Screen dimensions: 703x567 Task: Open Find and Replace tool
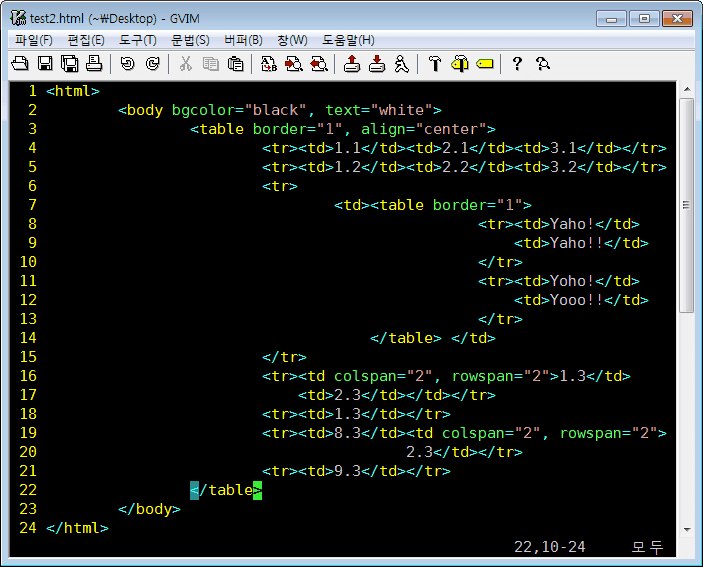click(x=269, y=64)
